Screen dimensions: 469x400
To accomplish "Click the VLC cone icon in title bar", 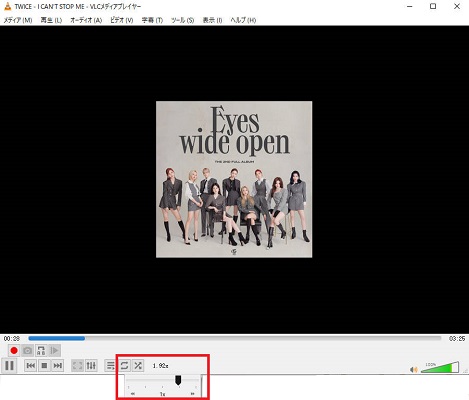I will pyautogui.click(x=7, y=6).
